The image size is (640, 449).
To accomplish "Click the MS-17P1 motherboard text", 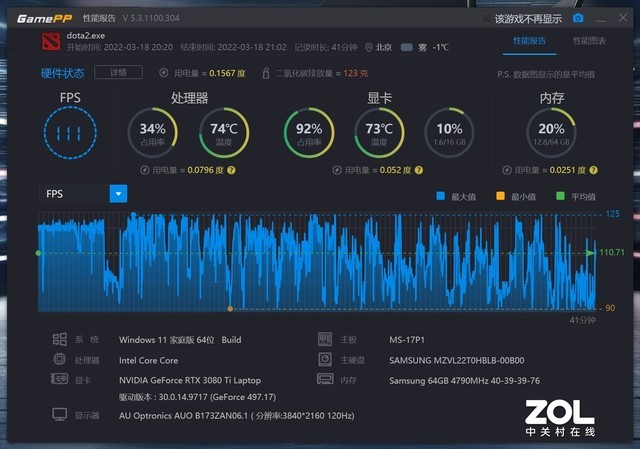I will pyautogui.click(x=407, y=340).
